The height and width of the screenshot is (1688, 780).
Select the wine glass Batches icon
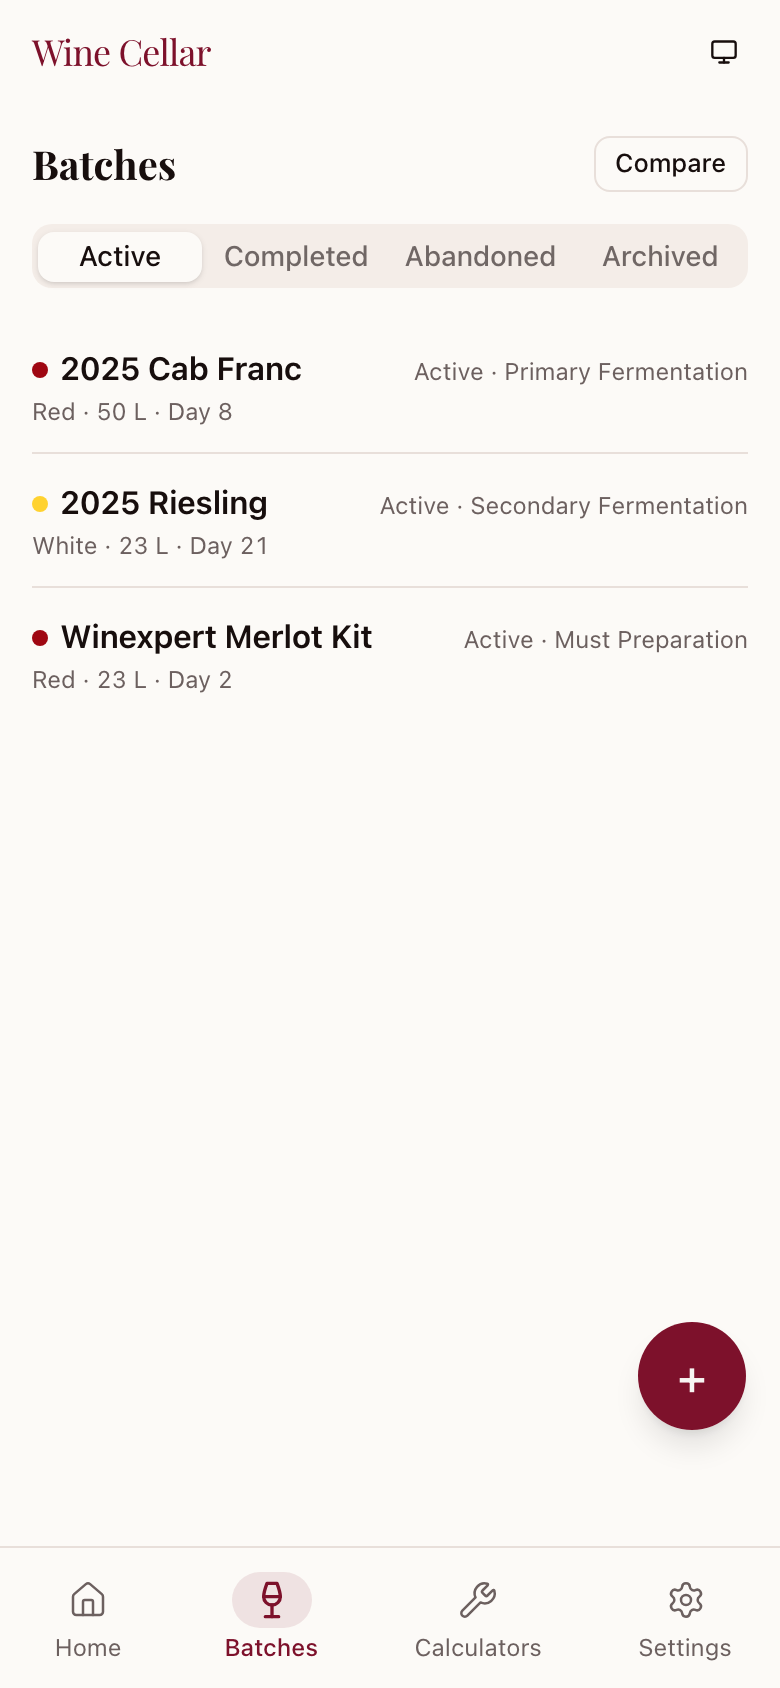click(272, 1600)
